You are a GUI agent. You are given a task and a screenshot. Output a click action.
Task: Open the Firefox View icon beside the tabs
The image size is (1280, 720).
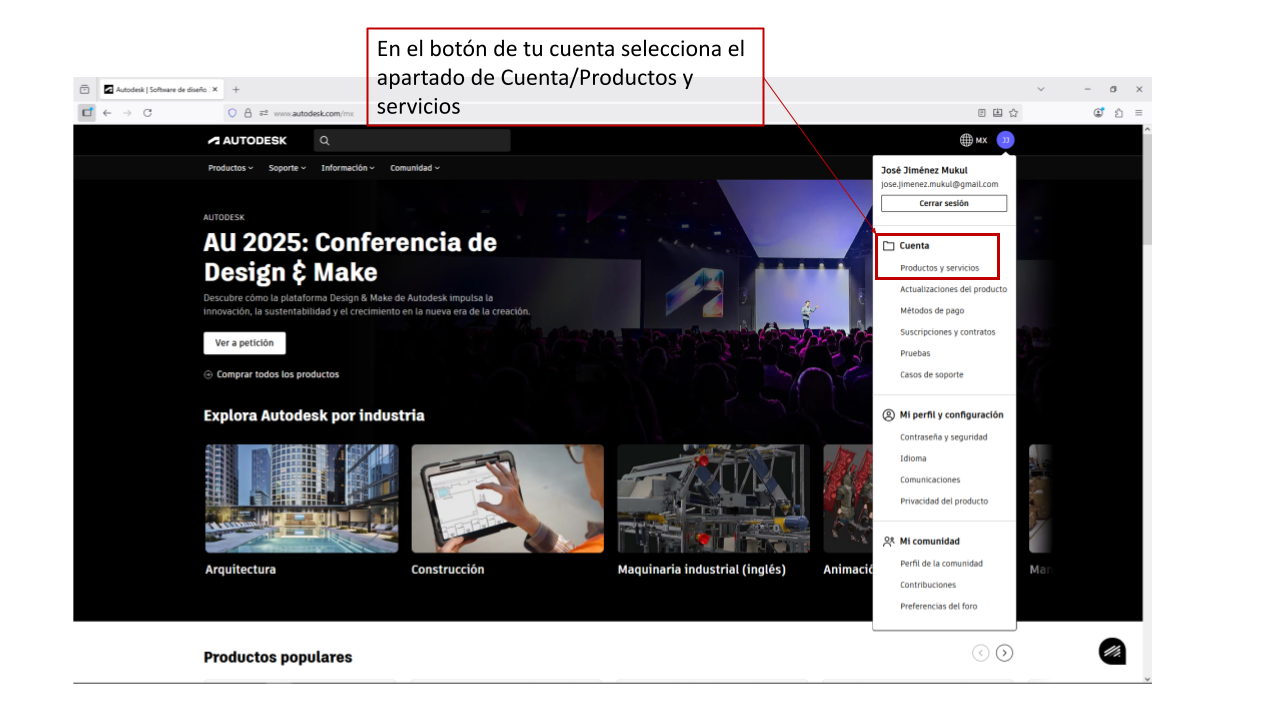tap(85, 89)
